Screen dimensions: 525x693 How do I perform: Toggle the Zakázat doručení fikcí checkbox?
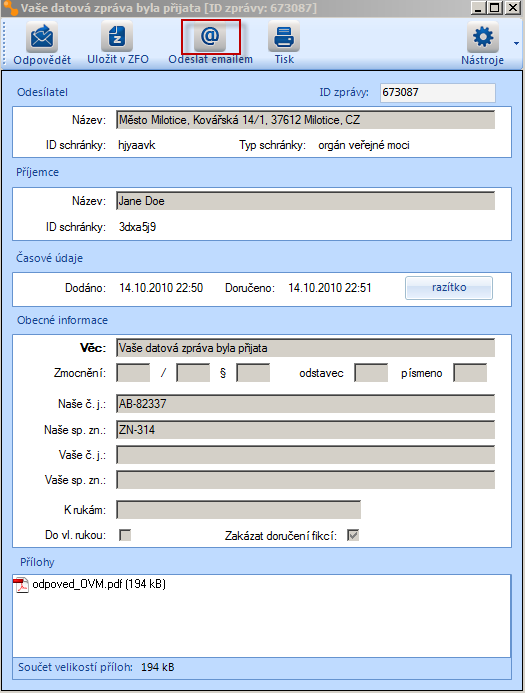pyautogui.click(x=353, y=535)
